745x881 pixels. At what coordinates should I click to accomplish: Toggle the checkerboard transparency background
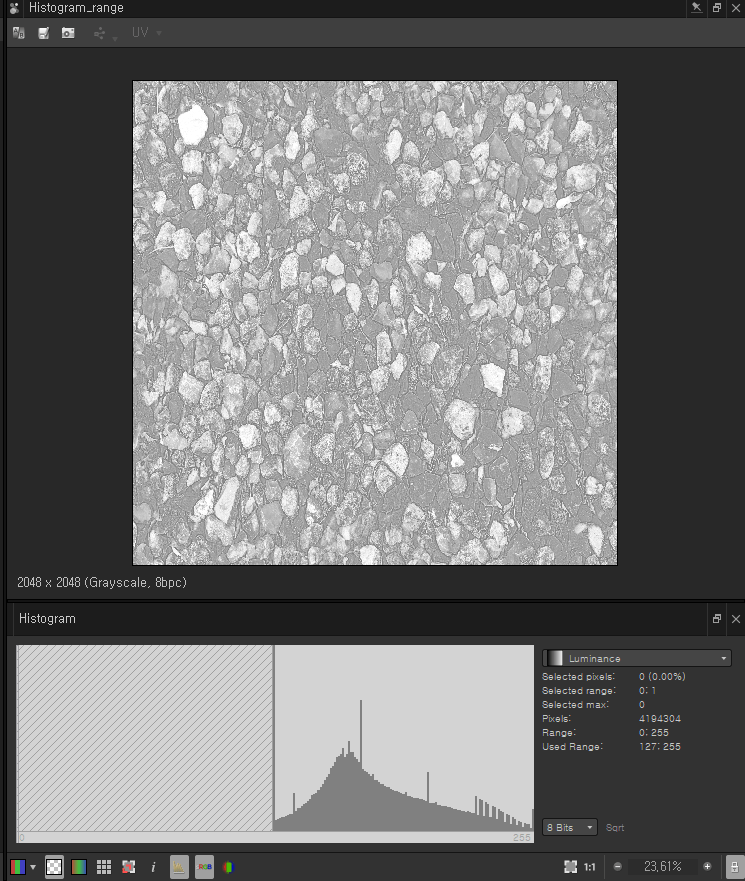pyautogui.click(x=54, y=867)
